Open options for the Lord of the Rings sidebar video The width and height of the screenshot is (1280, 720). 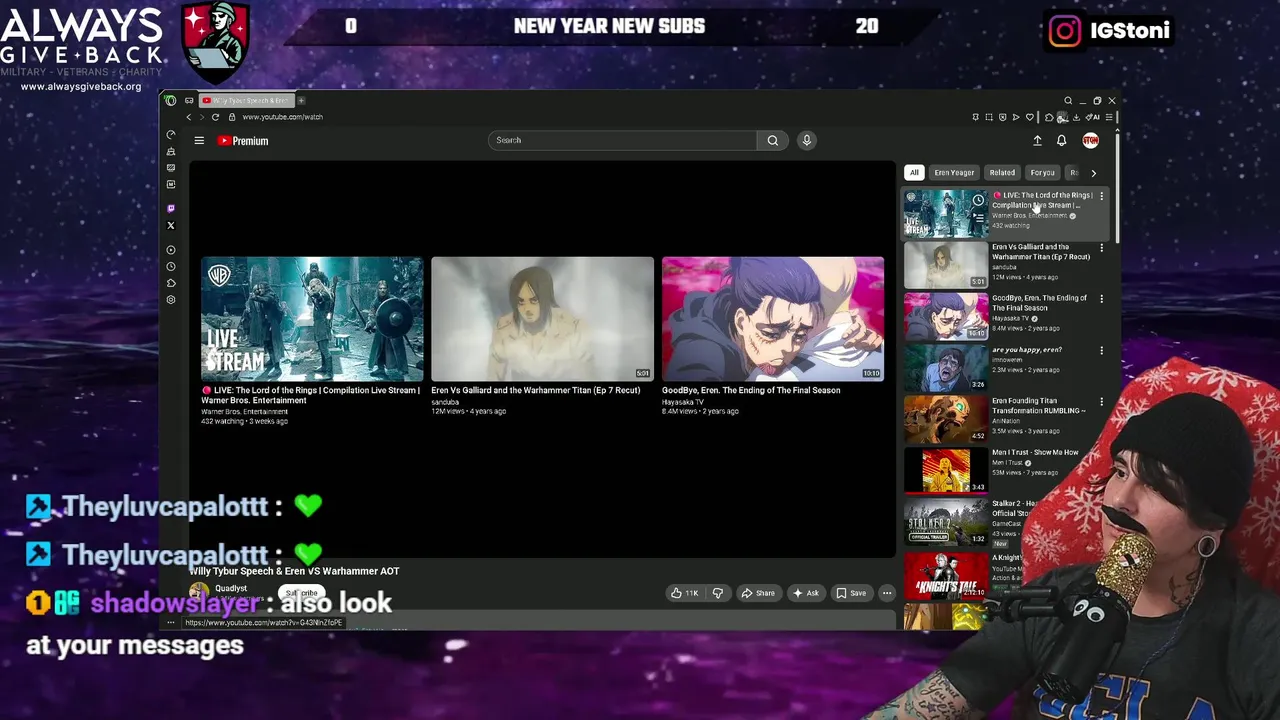1101,196
